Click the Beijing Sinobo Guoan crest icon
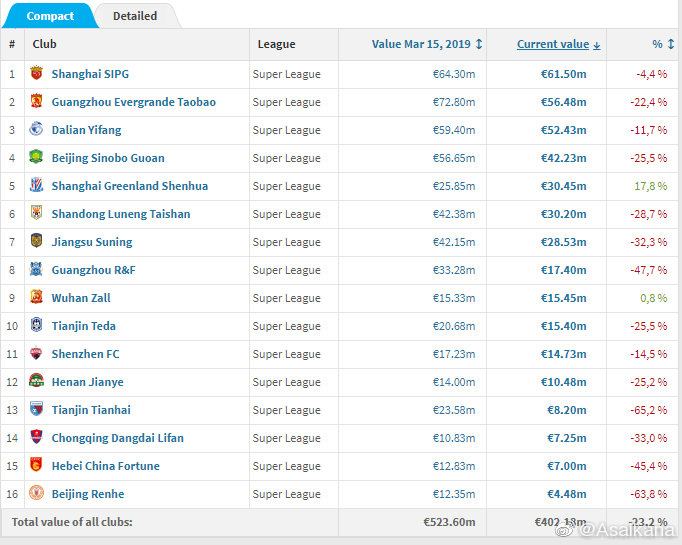This screenshot has height=545, width=682. [x=37, y=158]
